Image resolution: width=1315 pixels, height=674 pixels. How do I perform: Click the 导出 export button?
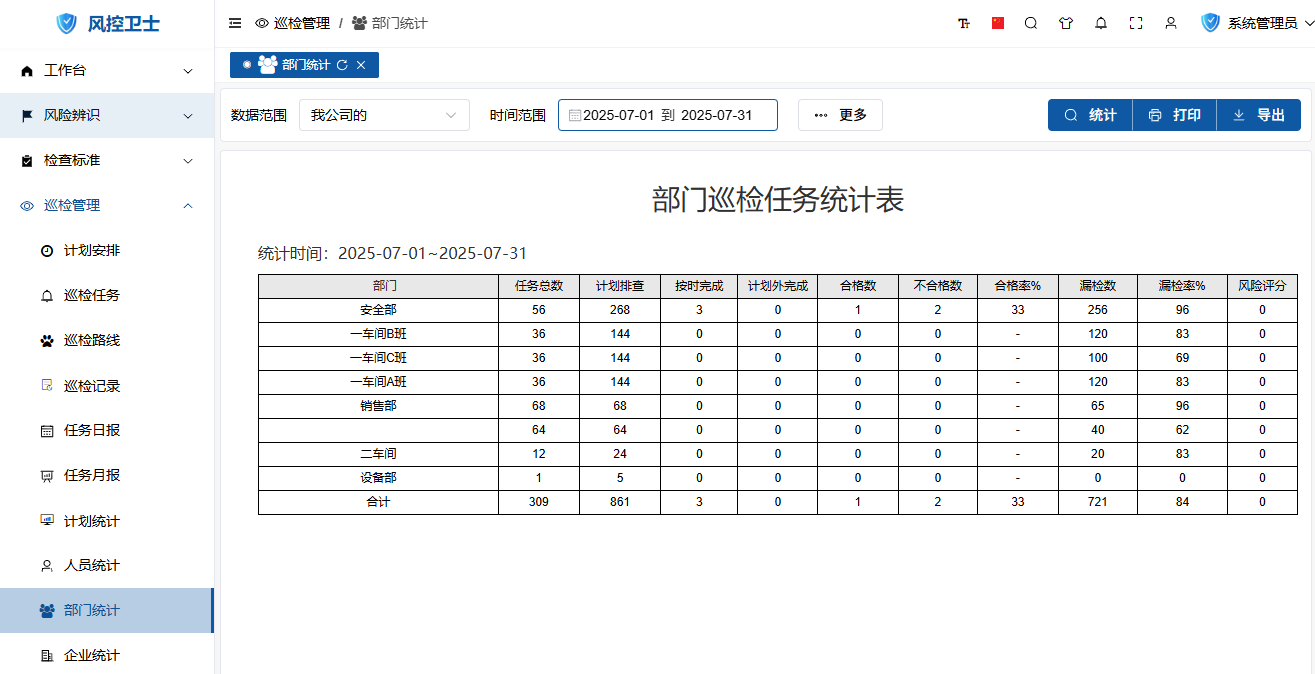1258,115
